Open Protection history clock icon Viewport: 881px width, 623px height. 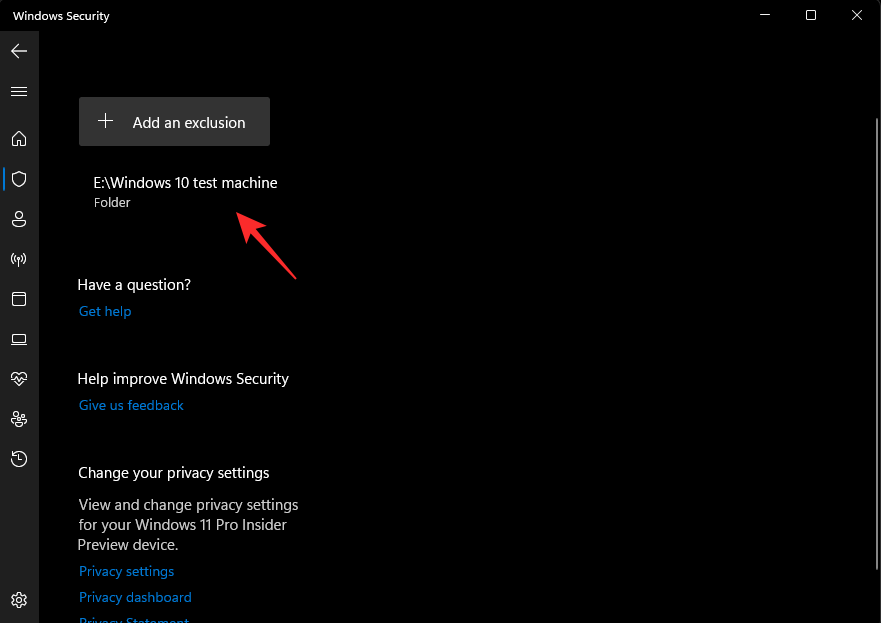[19, 459]
